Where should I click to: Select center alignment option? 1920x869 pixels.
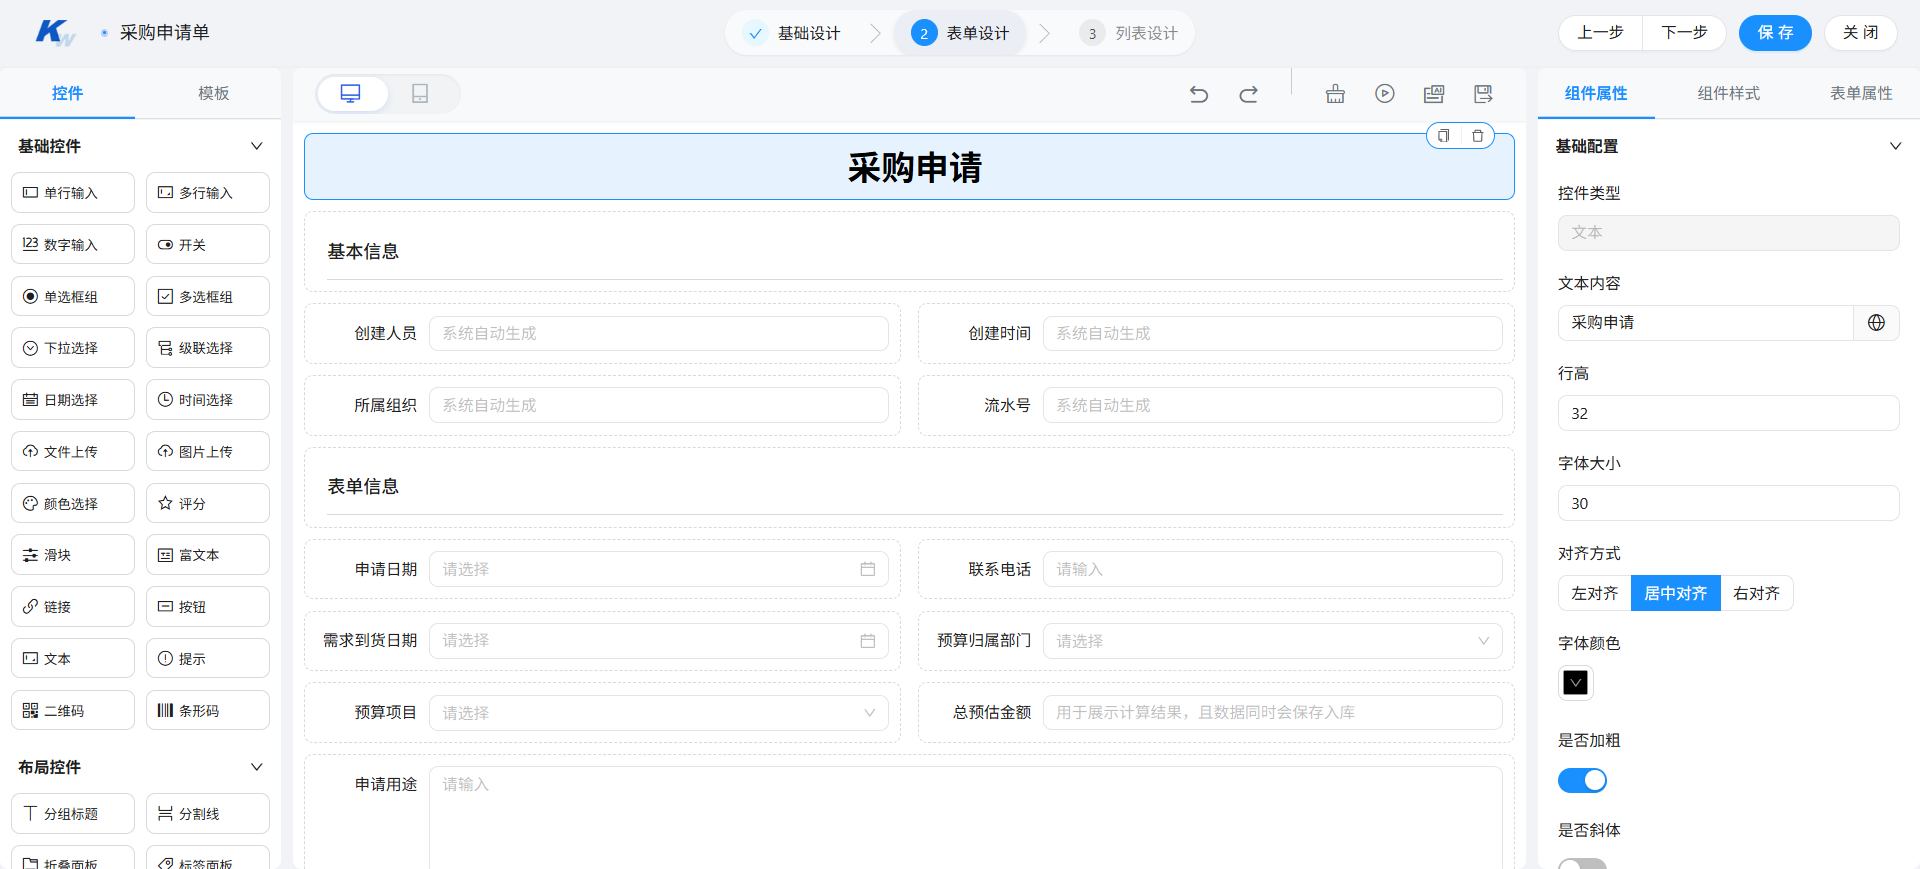coord(1676,593)
